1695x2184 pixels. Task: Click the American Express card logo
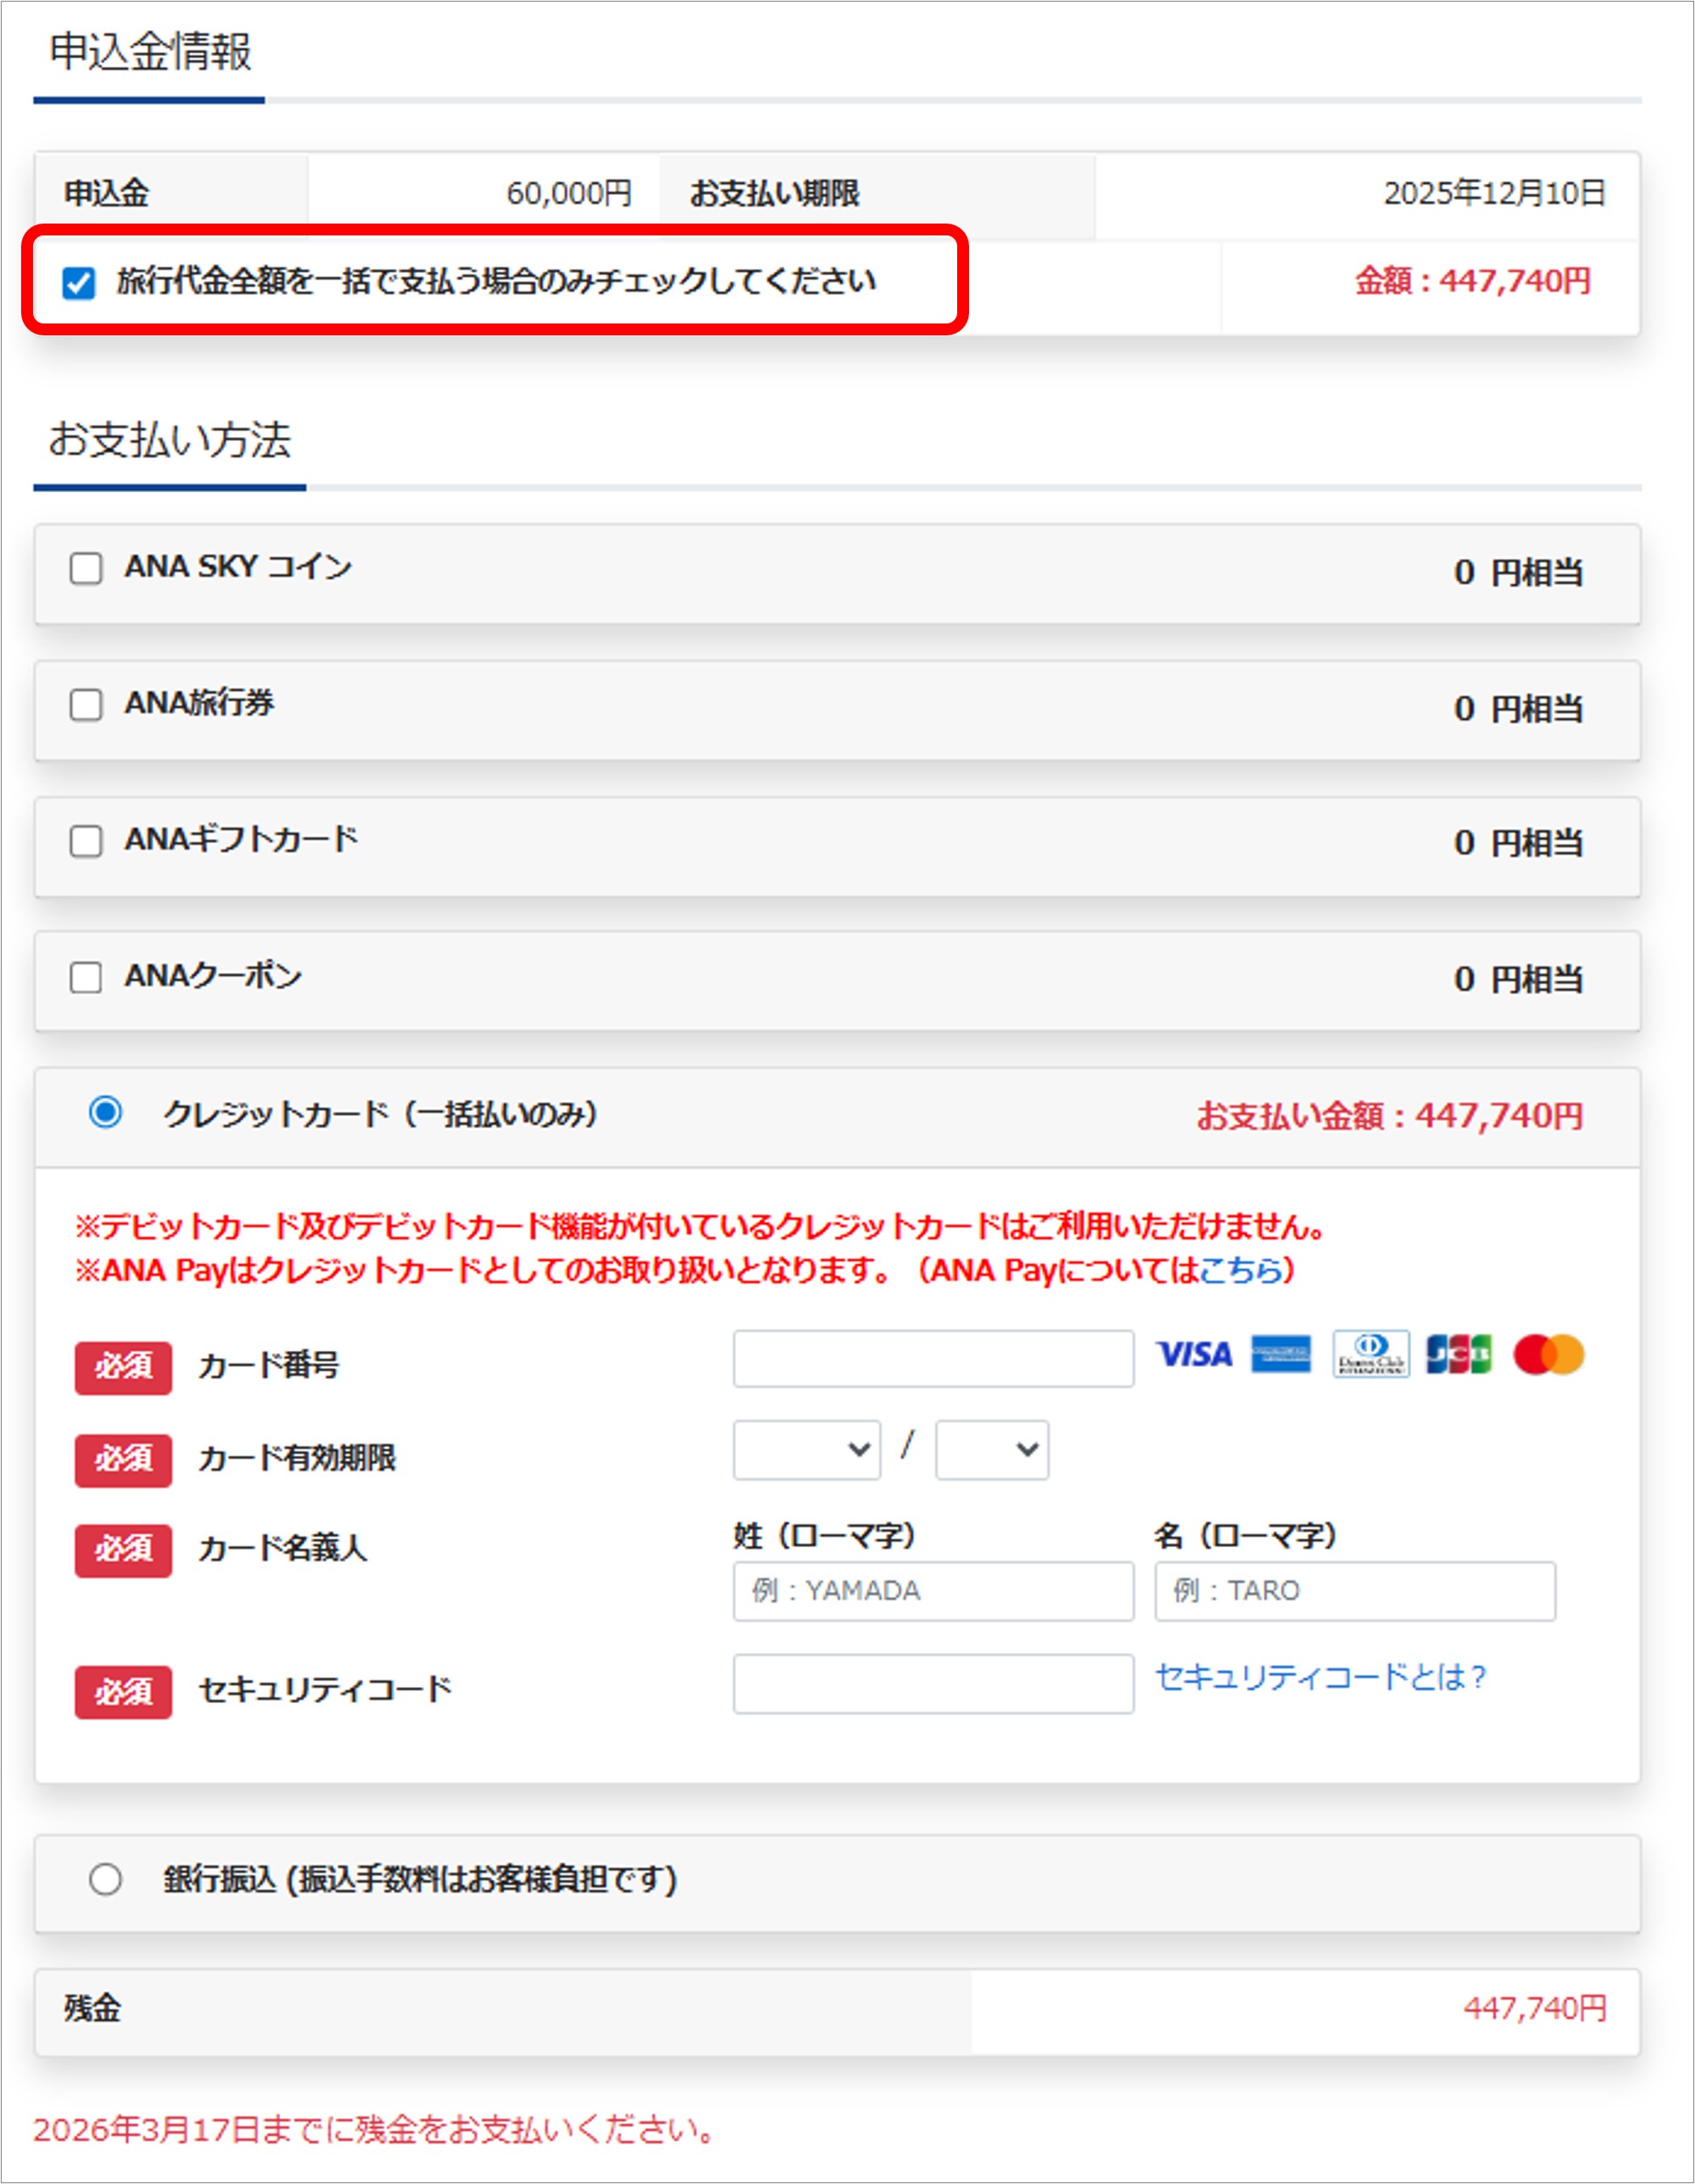[x=1281, y=1355]
